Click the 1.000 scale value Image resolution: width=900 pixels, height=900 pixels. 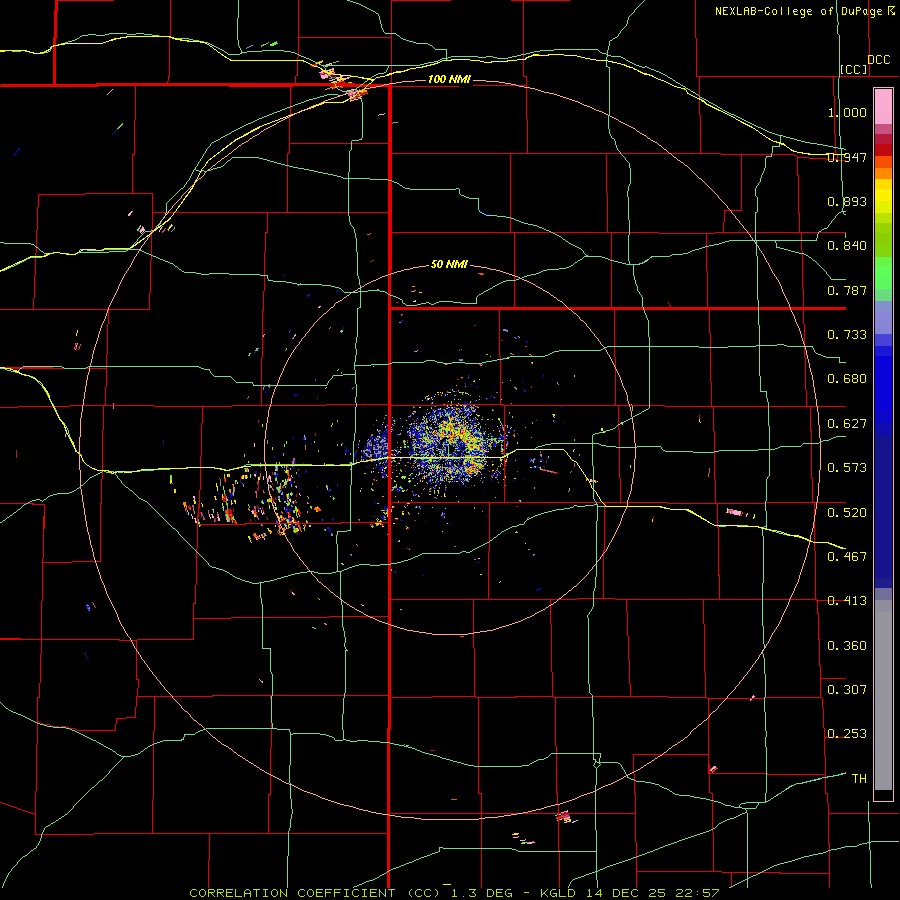[x=847, y=112]
